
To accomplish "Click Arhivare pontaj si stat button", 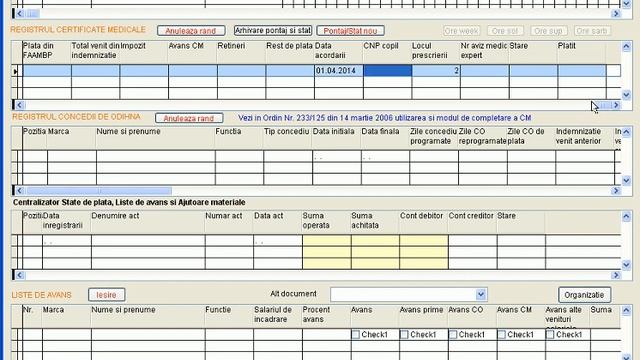I will (x=273, y=31).
